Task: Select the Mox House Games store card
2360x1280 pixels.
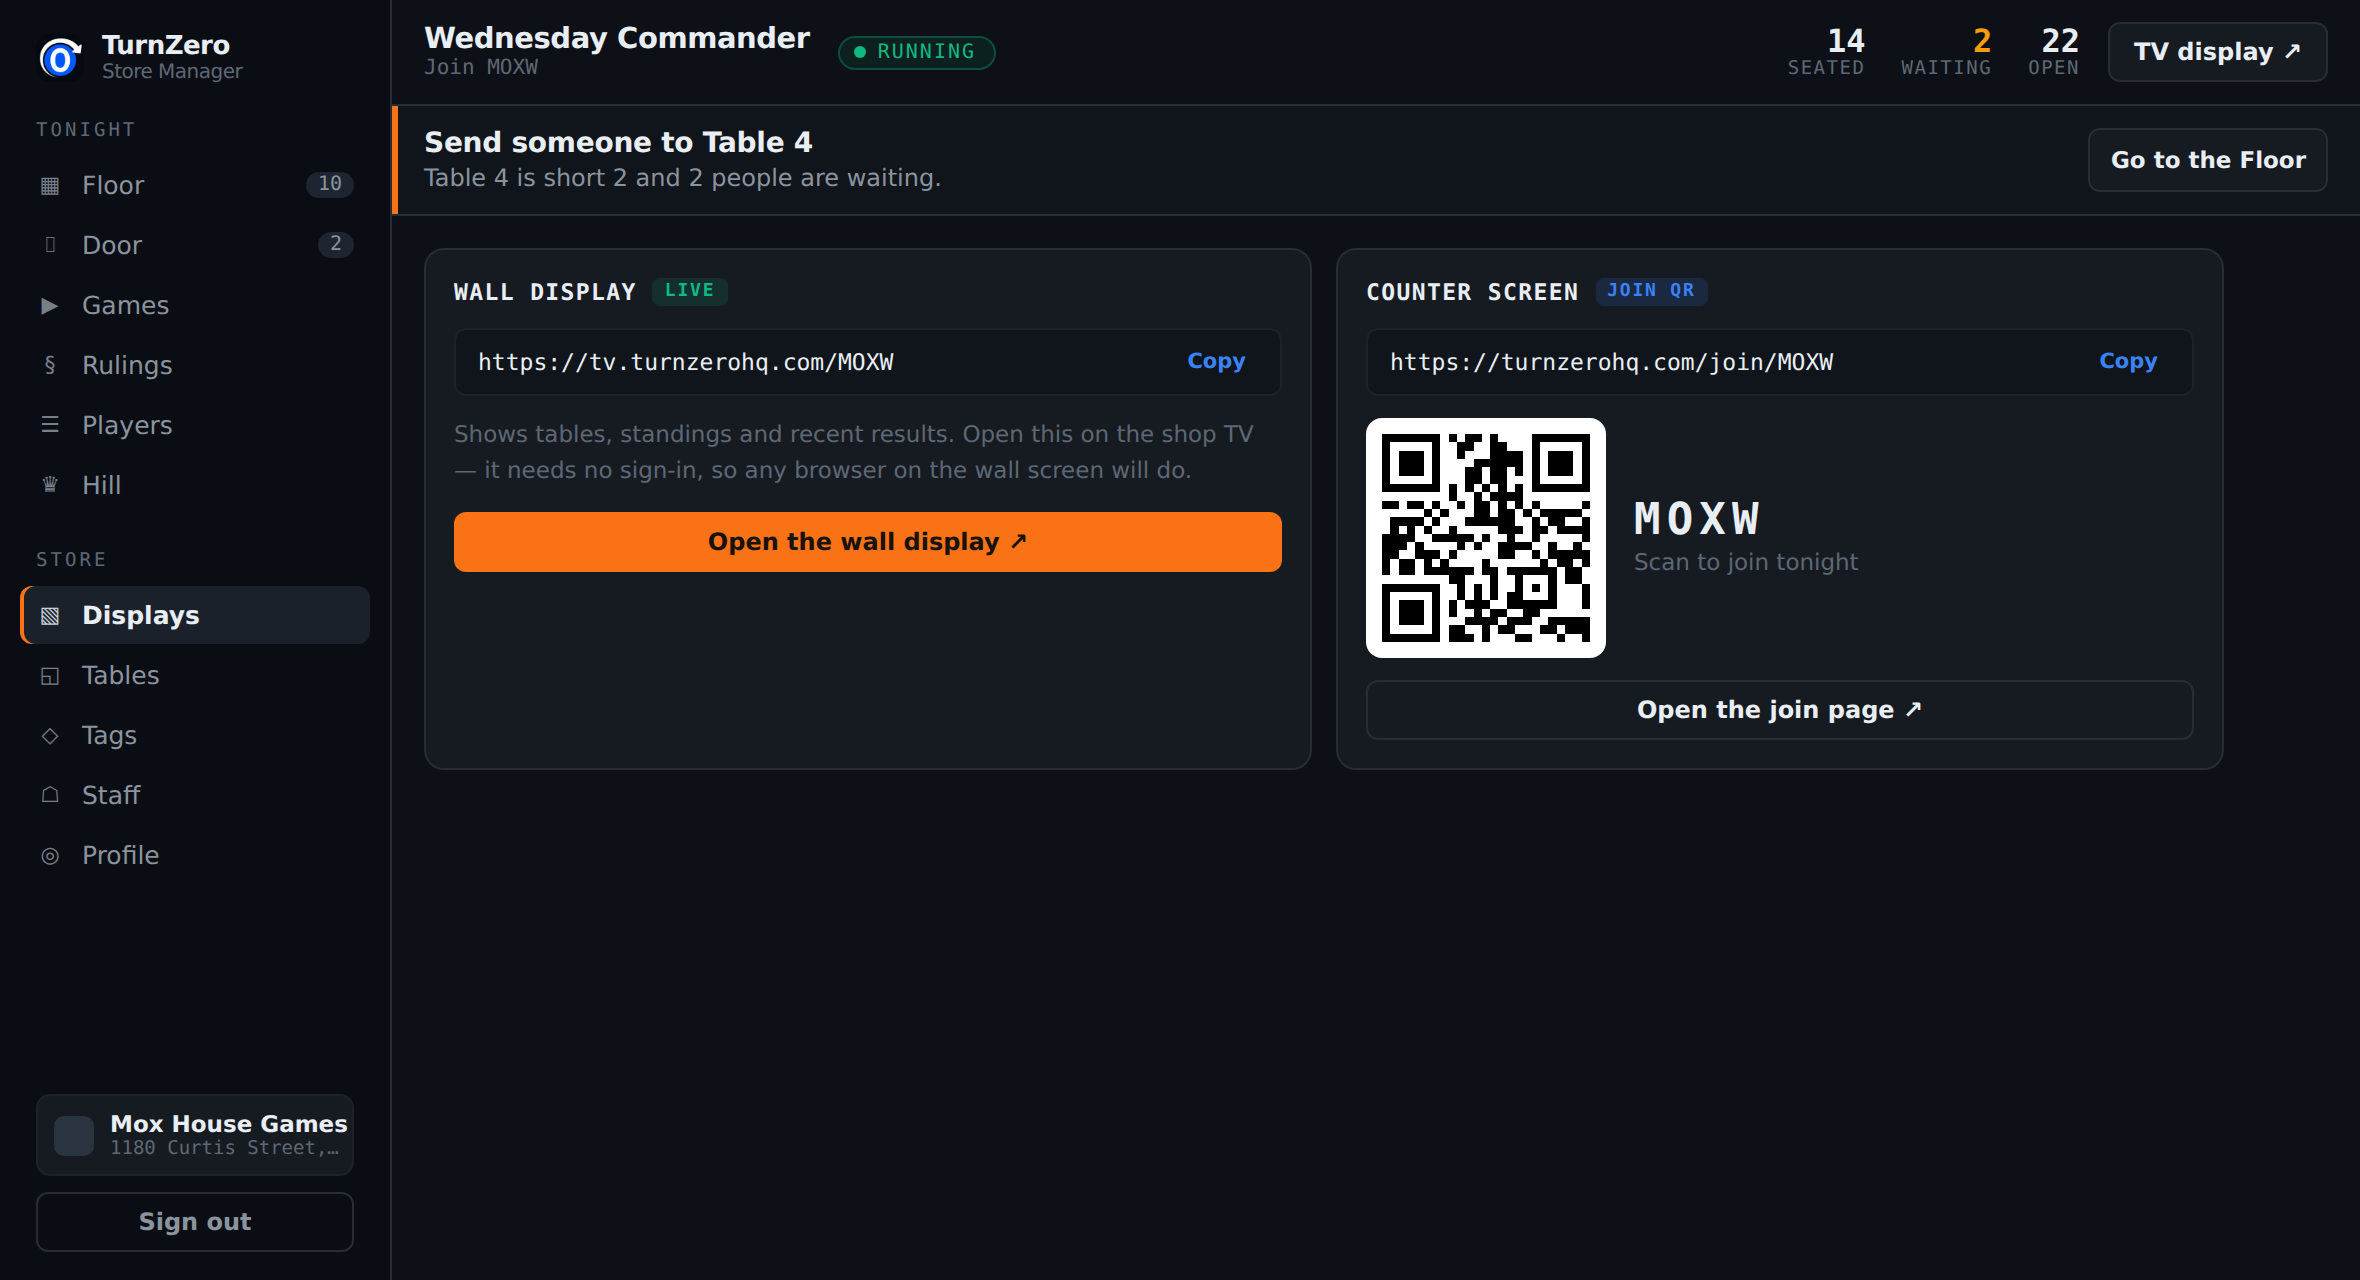Action: point(195,1135)
